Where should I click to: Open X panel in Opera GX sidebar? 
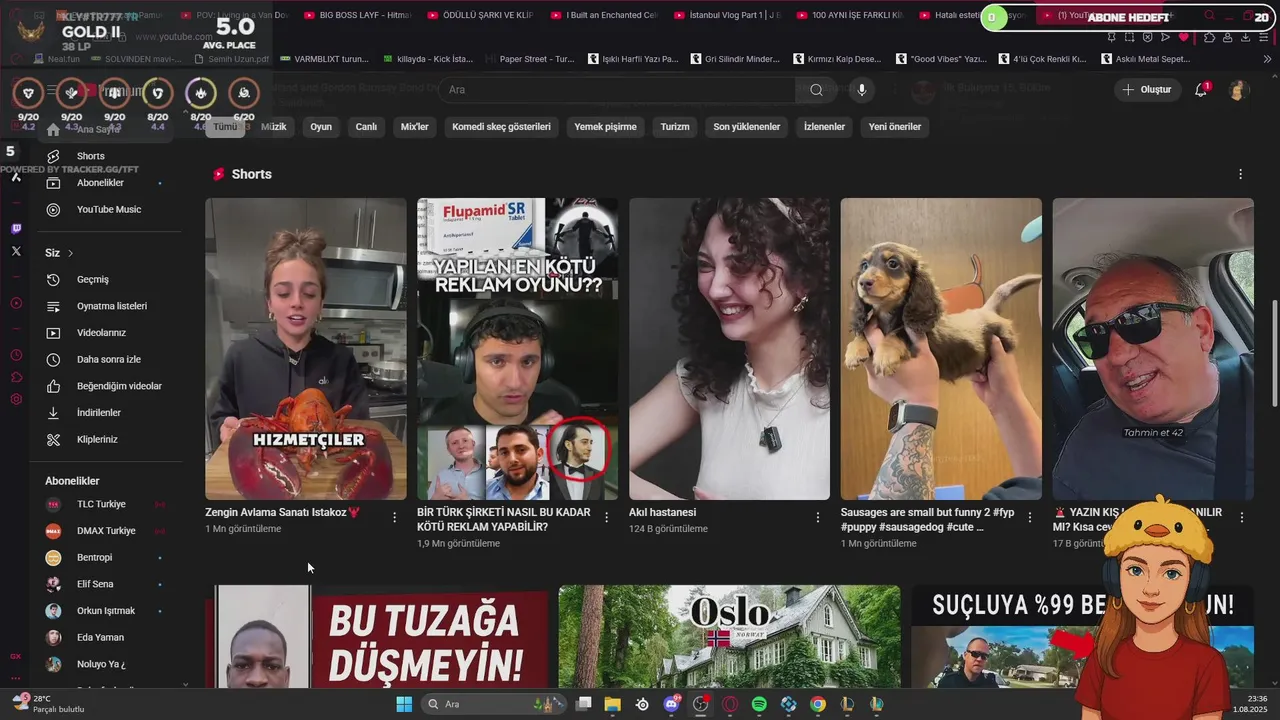point(16,252)
